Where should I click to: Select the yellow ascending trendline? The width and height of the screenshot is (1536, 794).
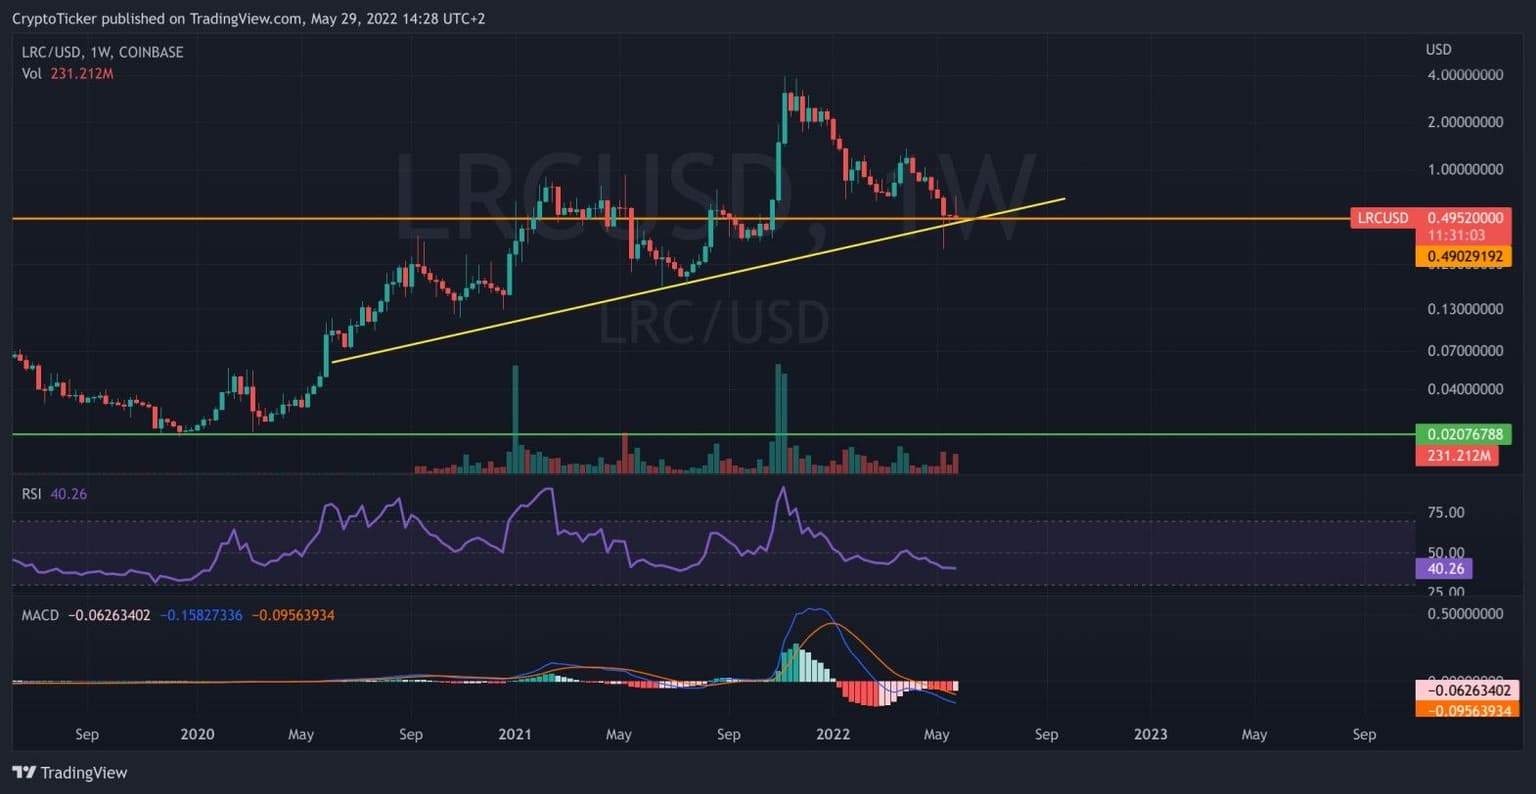600,300
